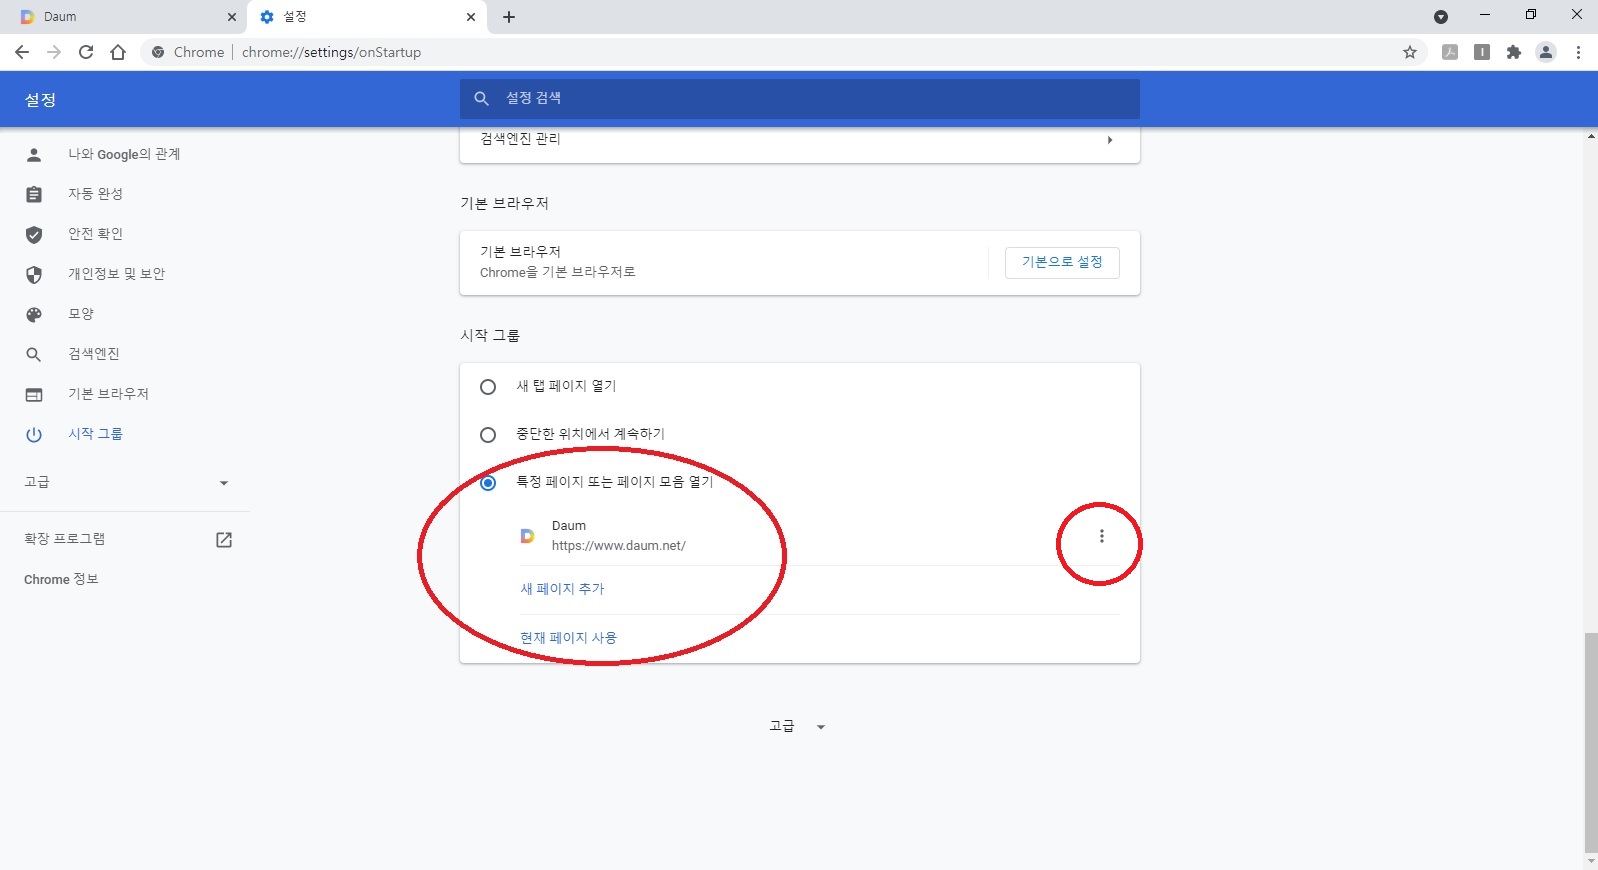Click the magnifier icon beside 검색엔진
The image size is (1598, 870).
click(34, 355)
